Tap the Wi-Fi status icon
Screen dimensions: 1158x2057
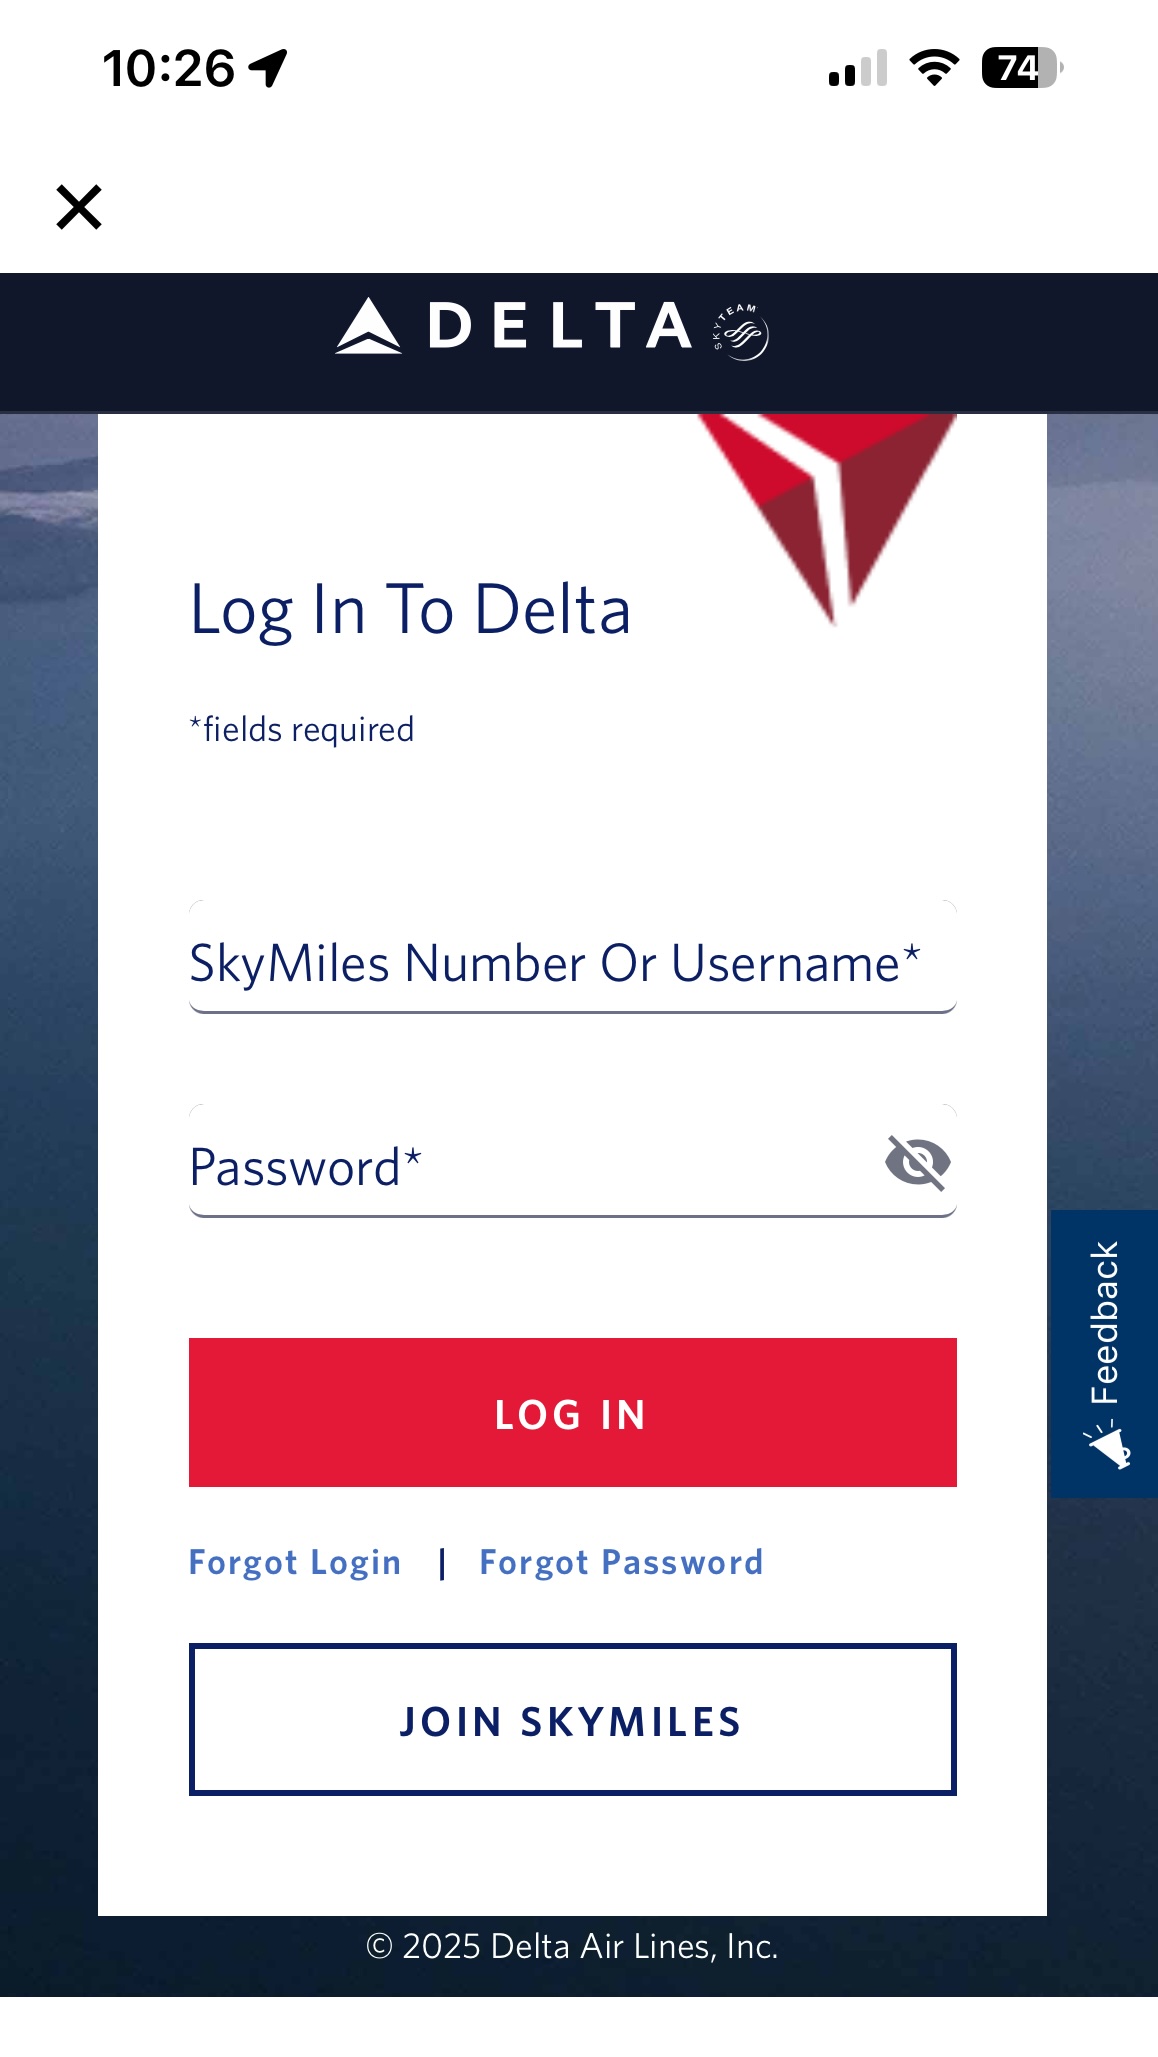934,68
